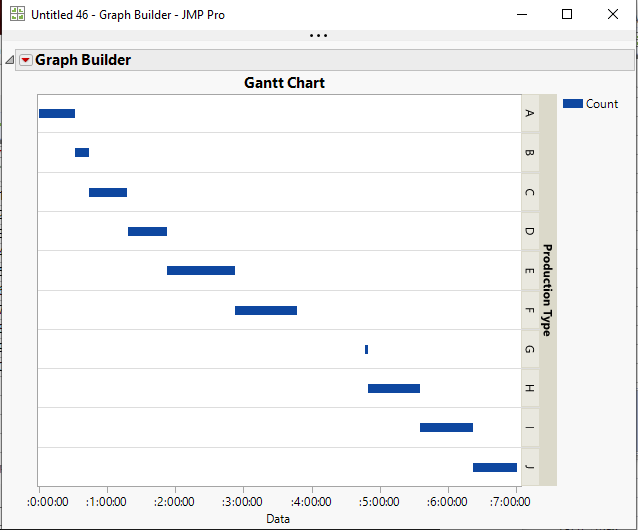Reveal hidden menu bar via three dots
This screenshot has height=530, width=638.
click(x=318, y=36)
